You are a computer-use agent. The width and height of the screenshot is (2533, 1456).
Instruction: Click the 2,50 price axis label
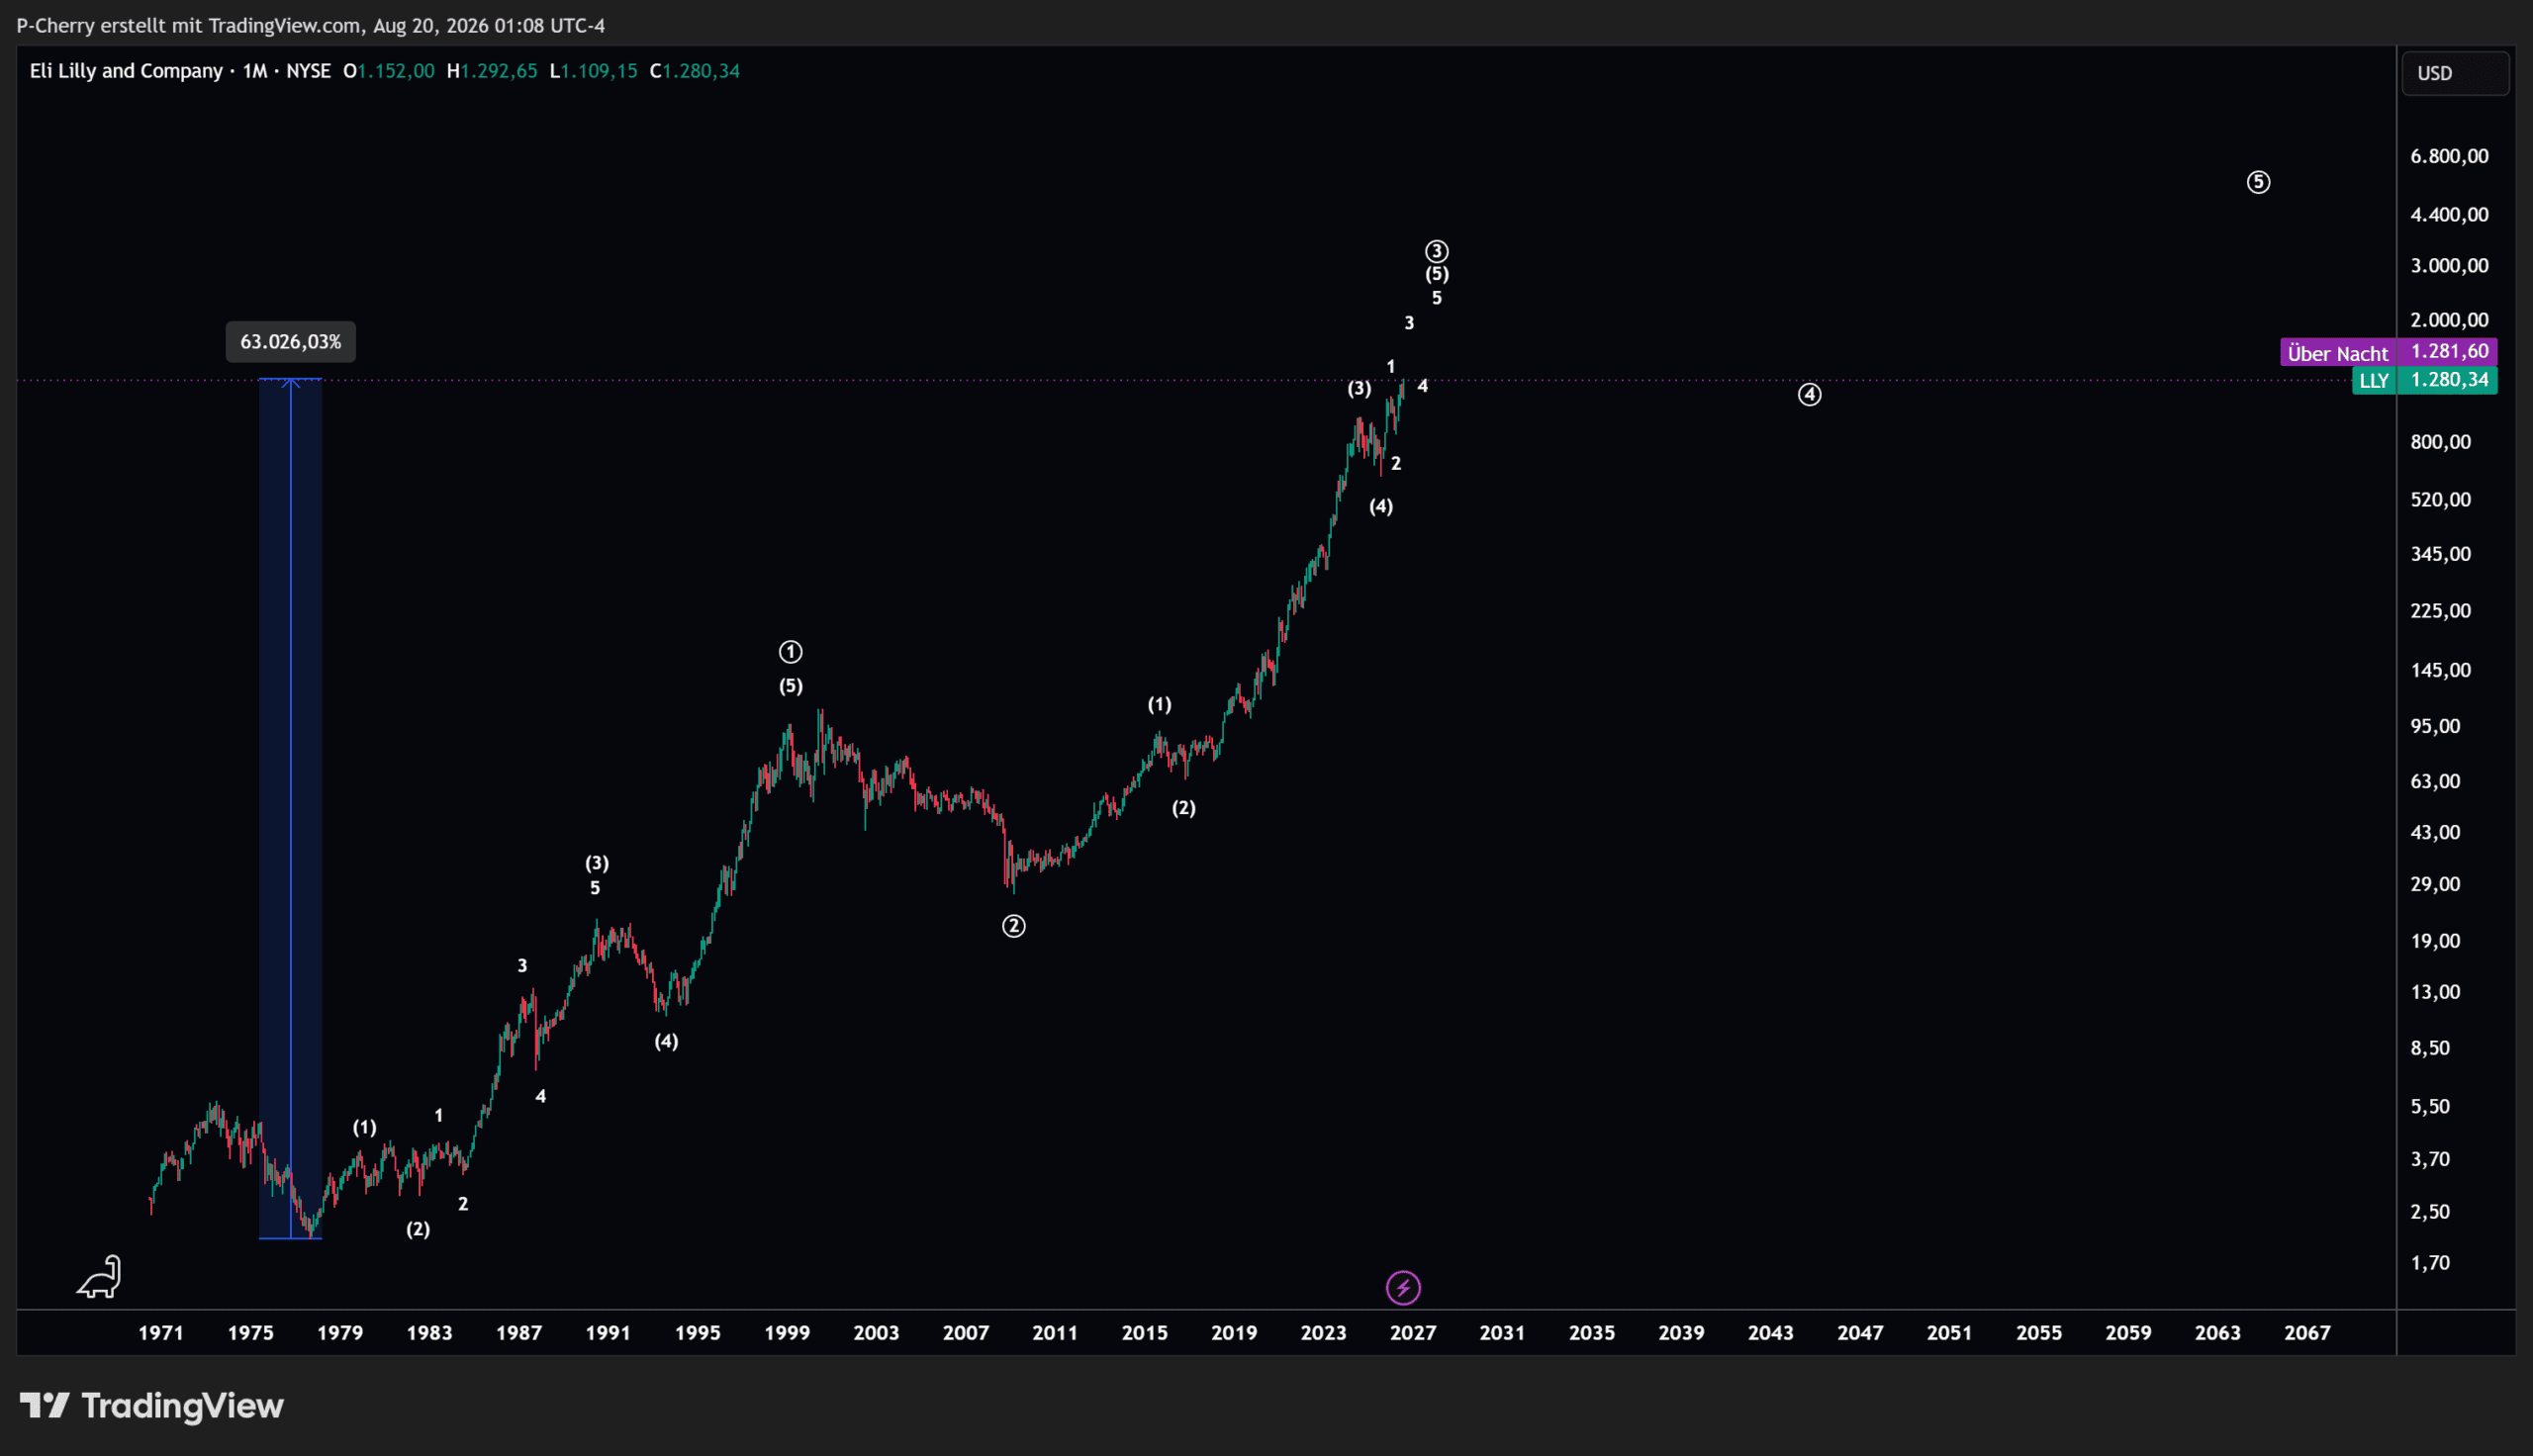2431,1212
